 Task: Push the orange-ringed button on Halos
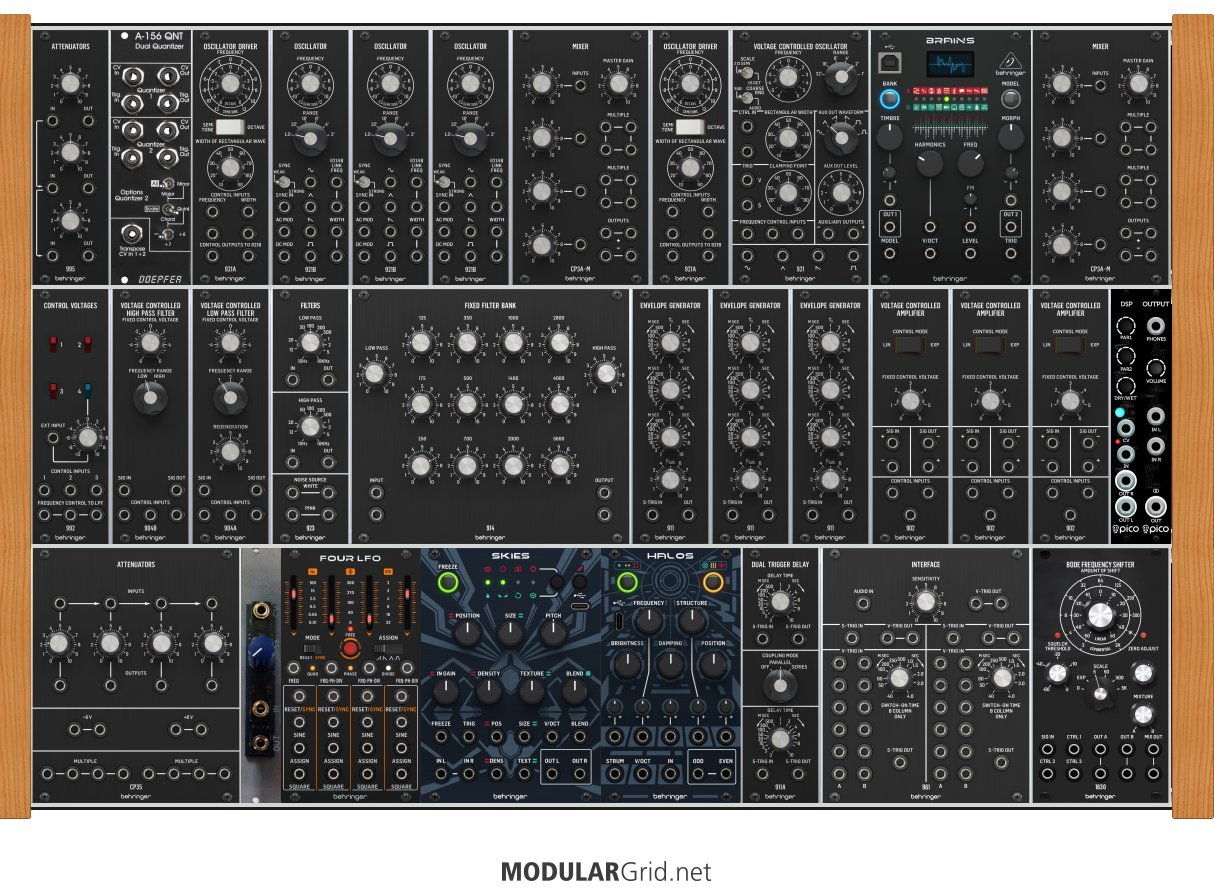(x=713, y=582)
